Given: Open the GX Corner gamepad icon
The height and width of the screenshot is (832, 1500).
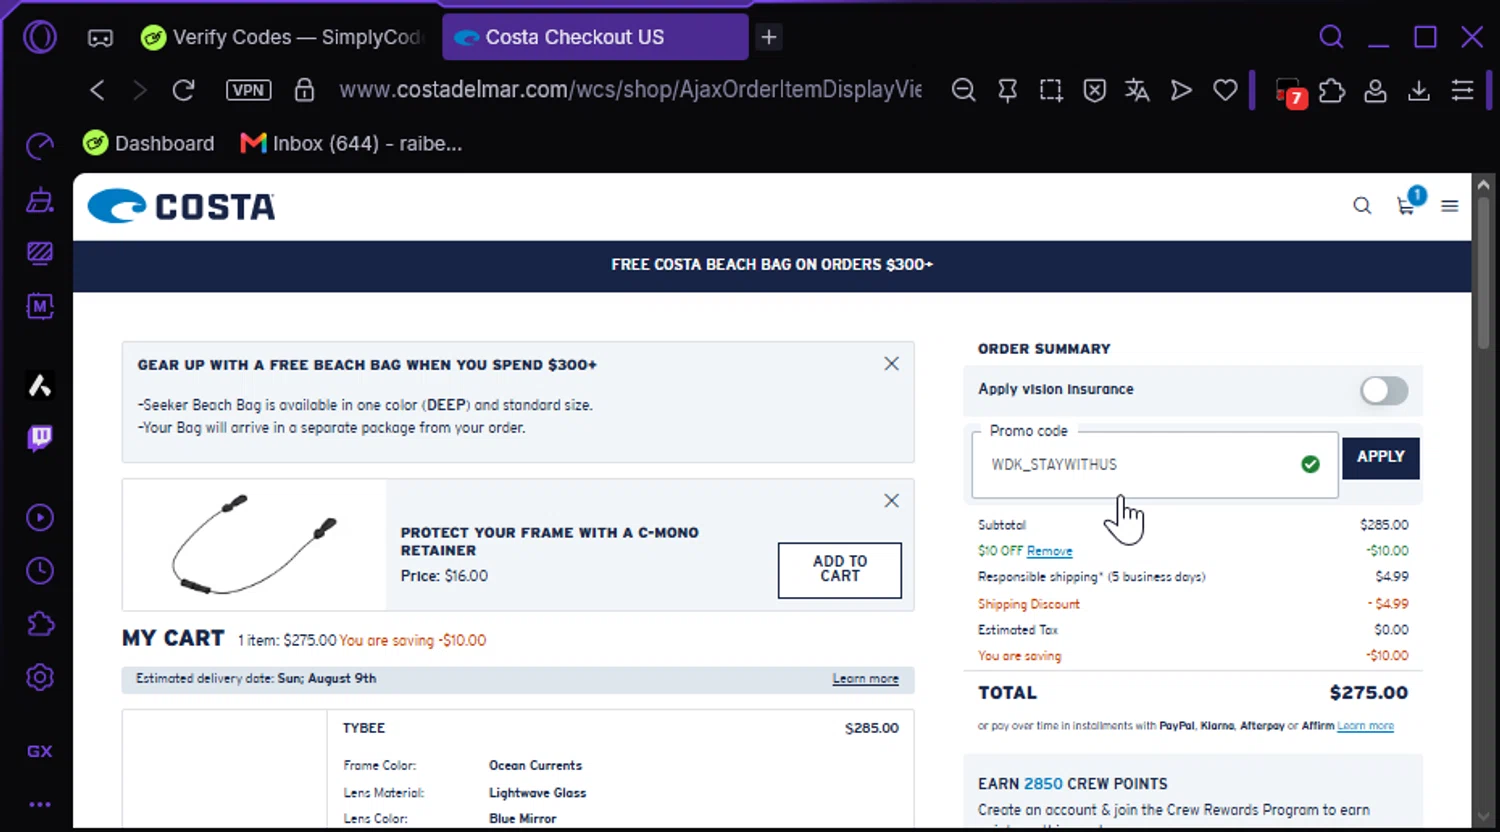Looking at the screenshot, I should click(100, 38).
